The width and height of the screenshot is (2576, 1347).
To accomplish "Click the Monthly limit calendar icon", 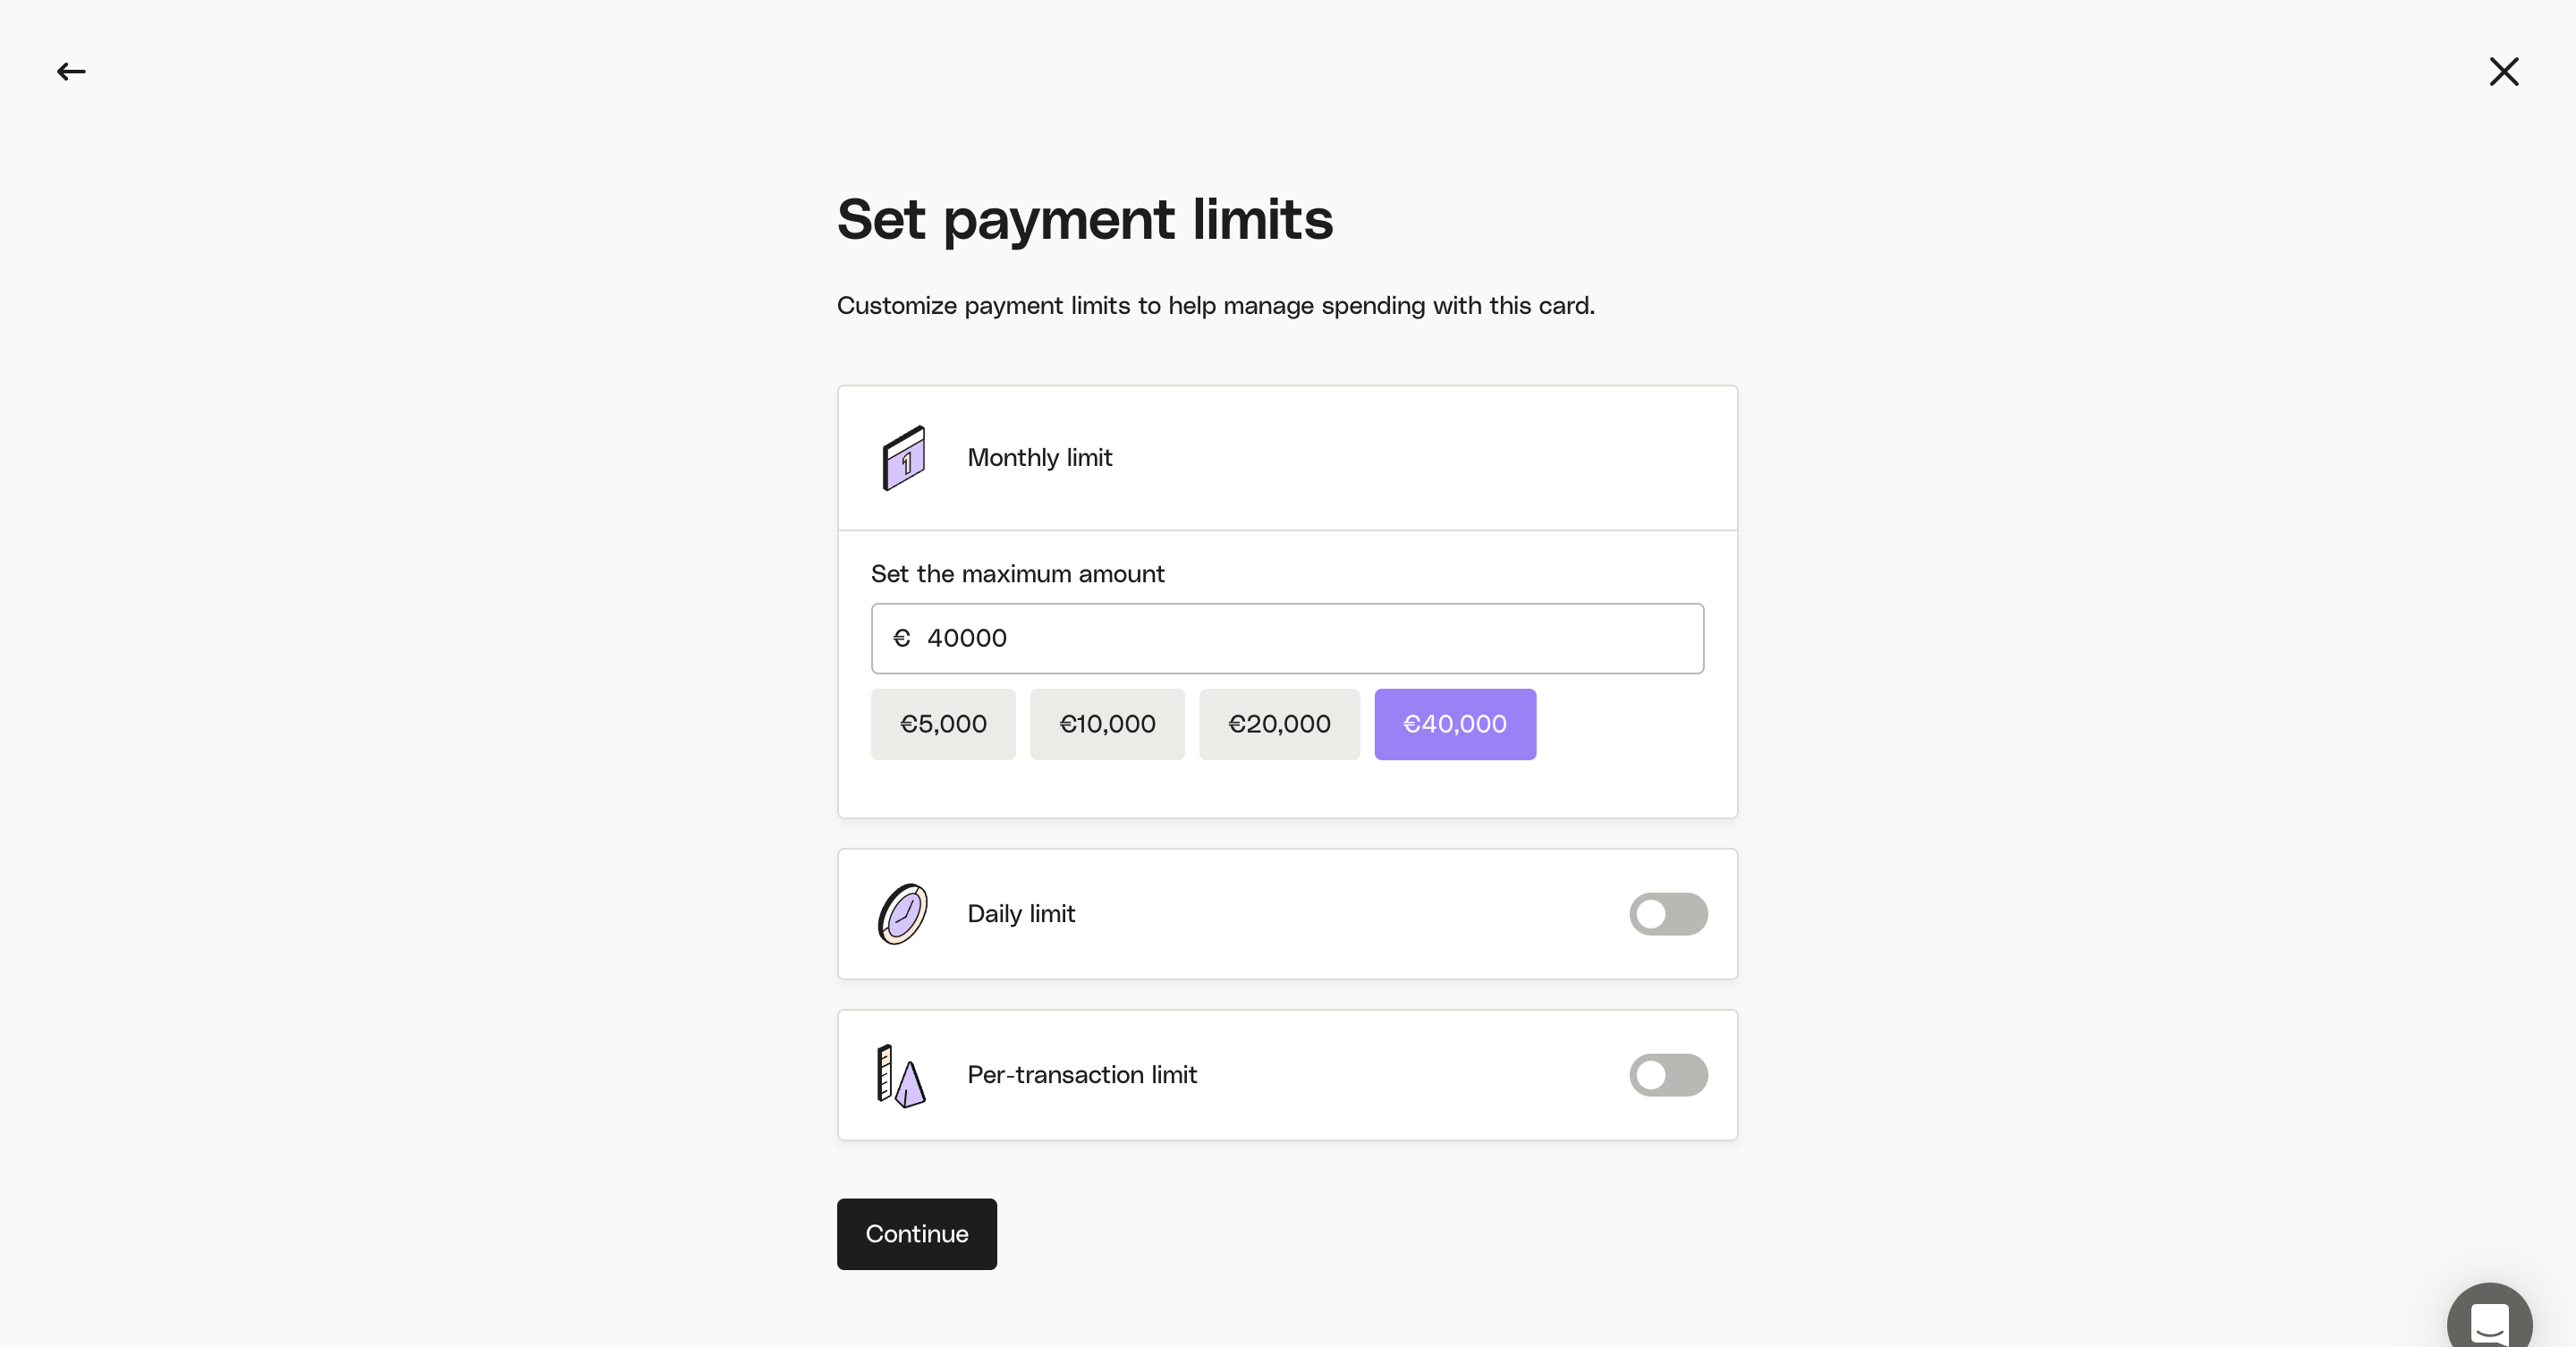I will (x=903, y=458).
